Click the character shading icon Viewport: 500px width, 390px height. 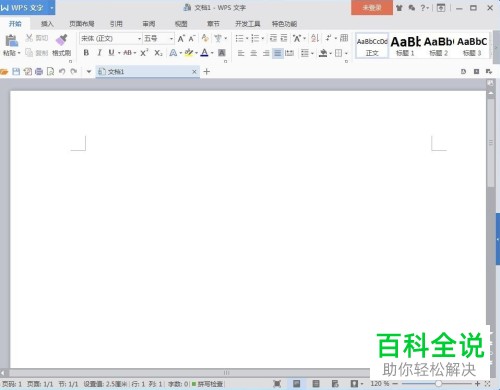click(222, 52)
